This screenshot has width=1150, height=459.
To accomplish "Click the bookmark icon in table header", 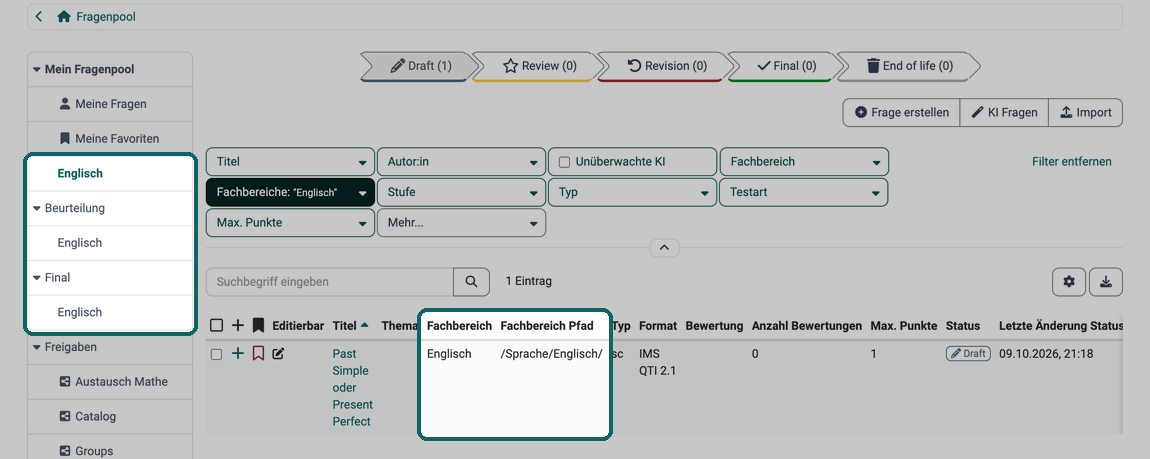I will (x=258, y=326).
